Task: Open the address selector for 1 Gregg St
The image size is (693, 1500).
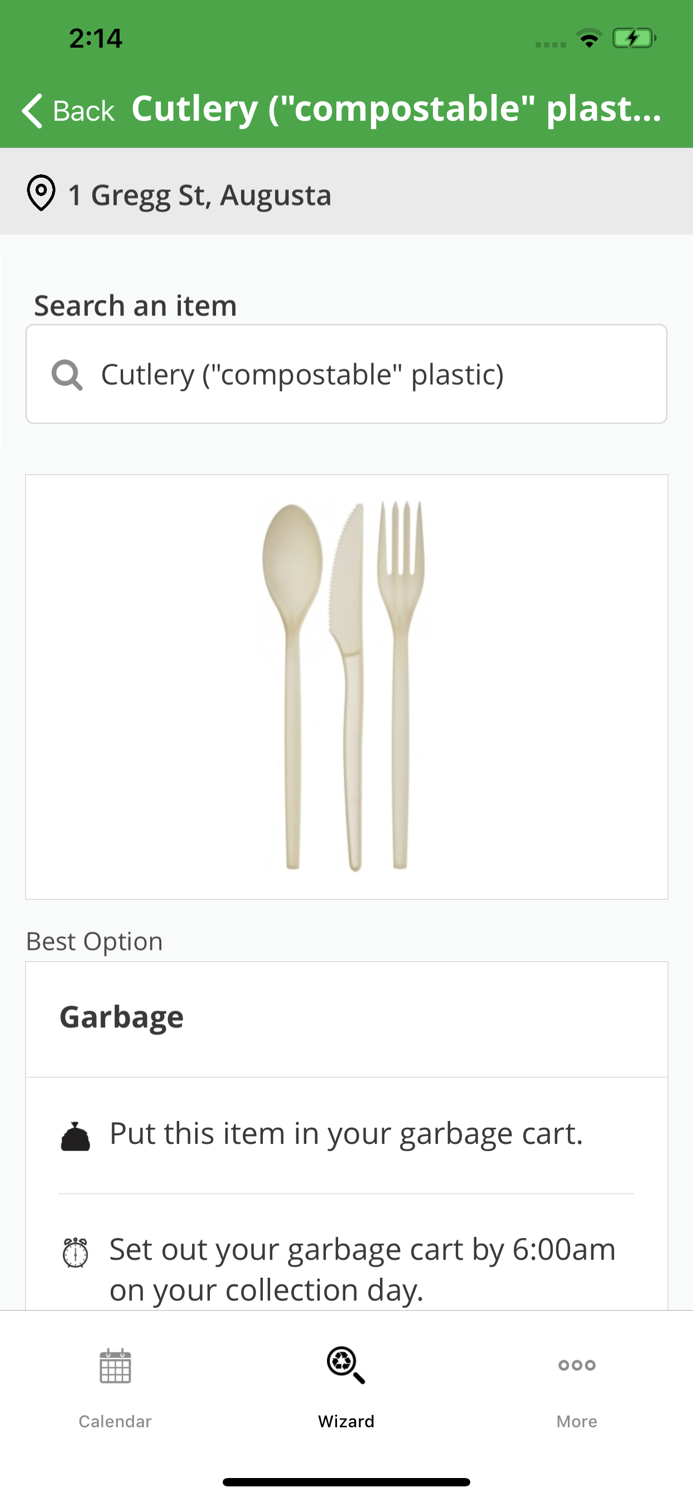Action: pyautogui.click(x=199, y=195)
